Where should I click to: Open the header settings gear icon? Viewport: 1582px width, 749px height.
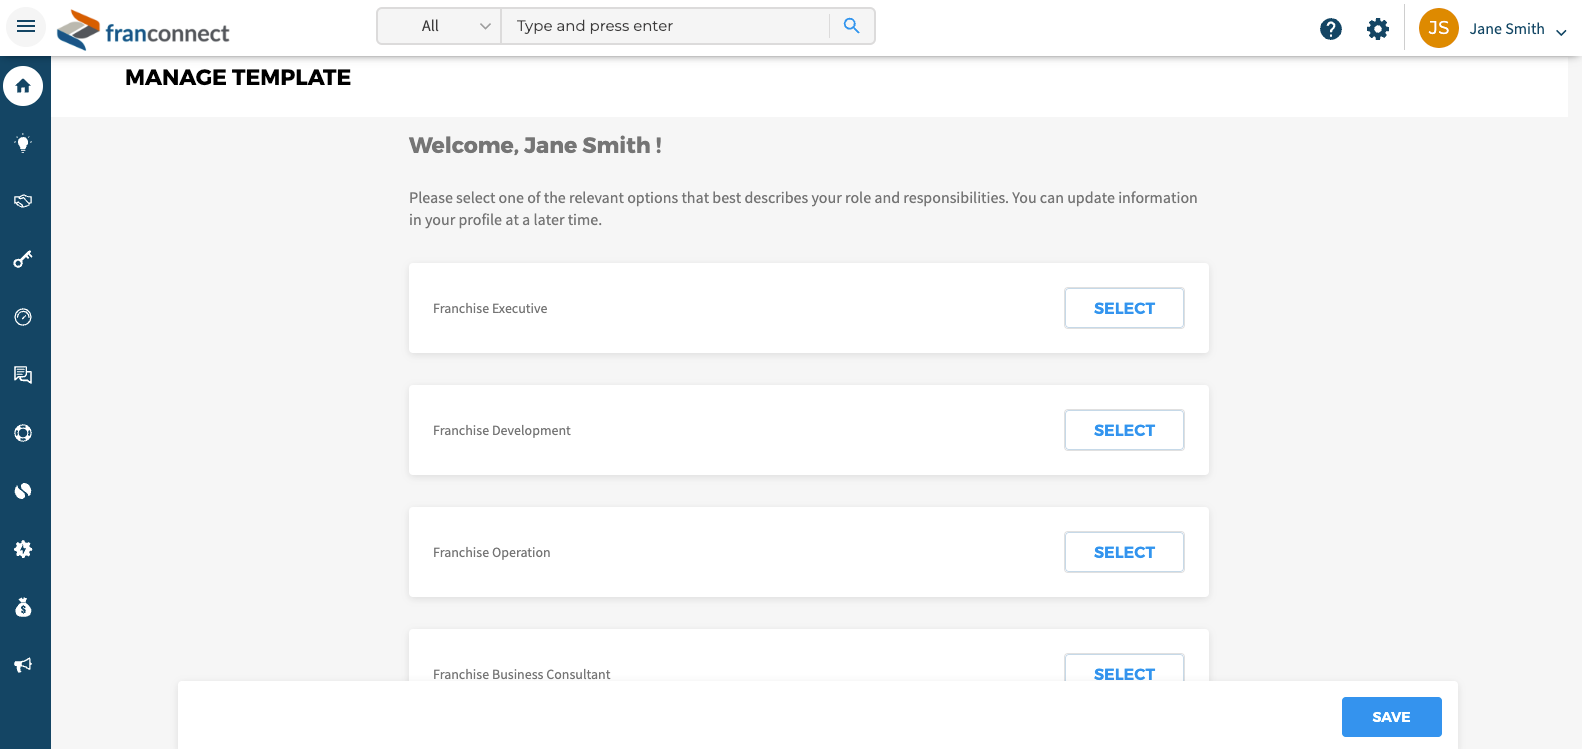pyautogui.click(x=1378, y=29)
